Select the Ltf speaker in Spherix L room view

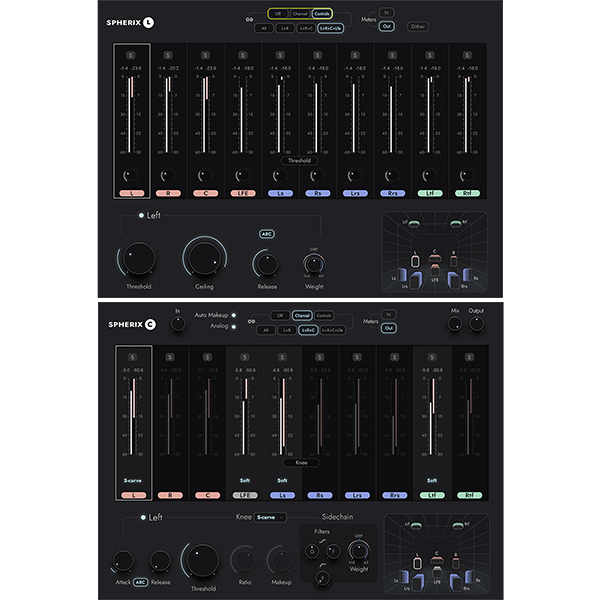point(414,224)
